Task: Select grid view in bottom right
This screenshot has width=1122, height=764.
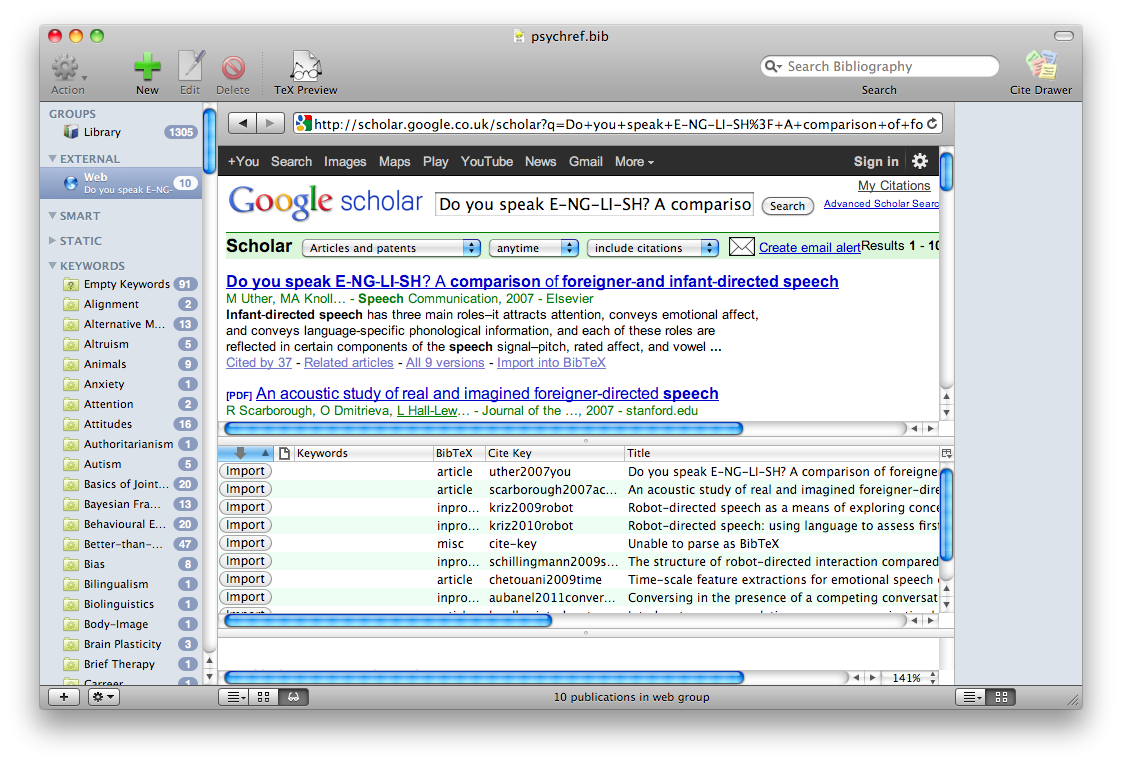Action: pos(1001,697)
